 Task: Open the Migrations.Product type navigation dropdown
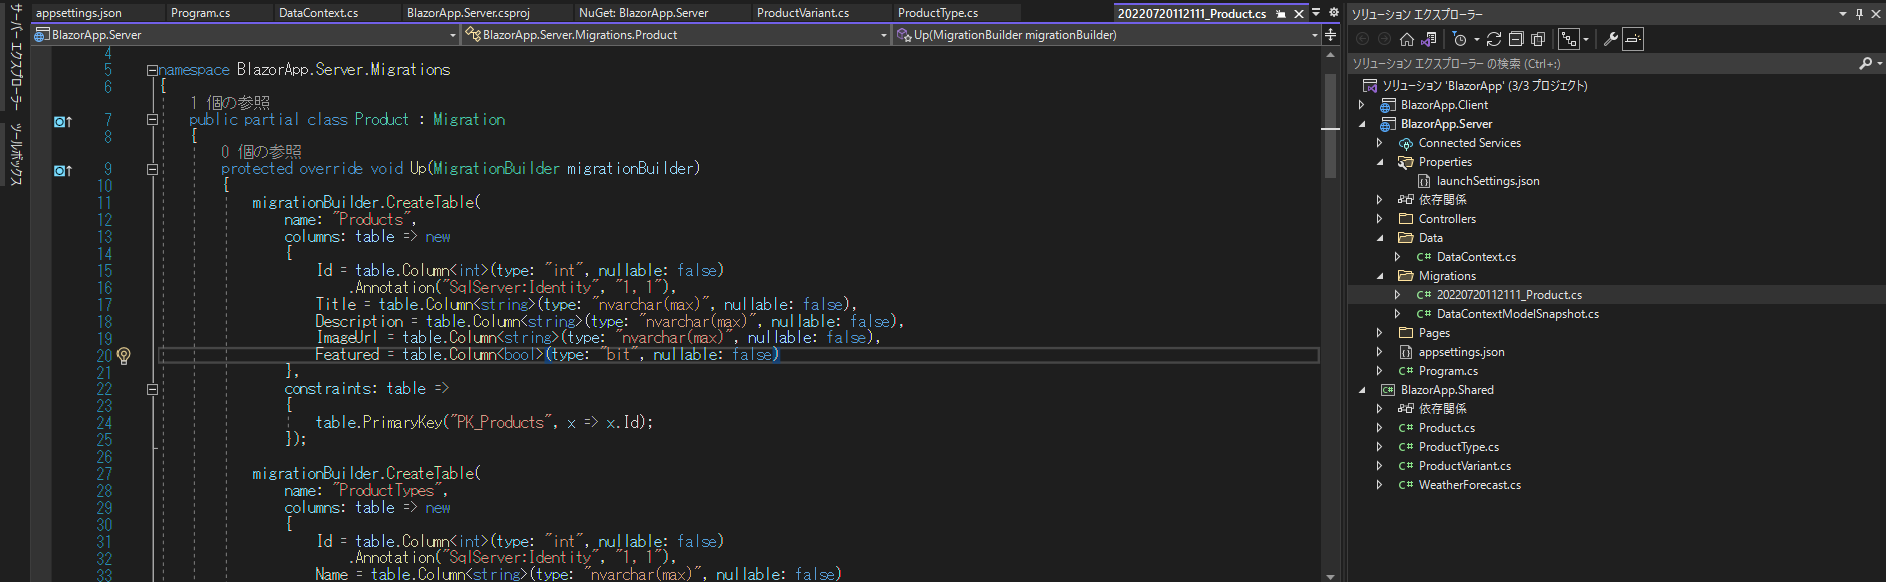tap(883, 35)
